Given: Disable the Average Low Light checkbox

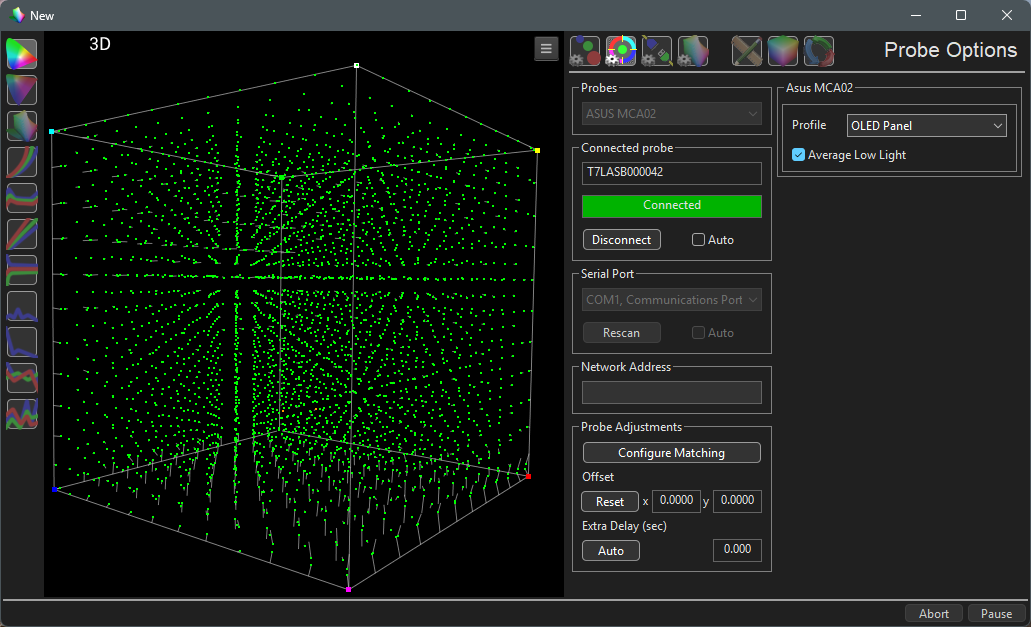Looking at the screenshot, I should point(798,155).
